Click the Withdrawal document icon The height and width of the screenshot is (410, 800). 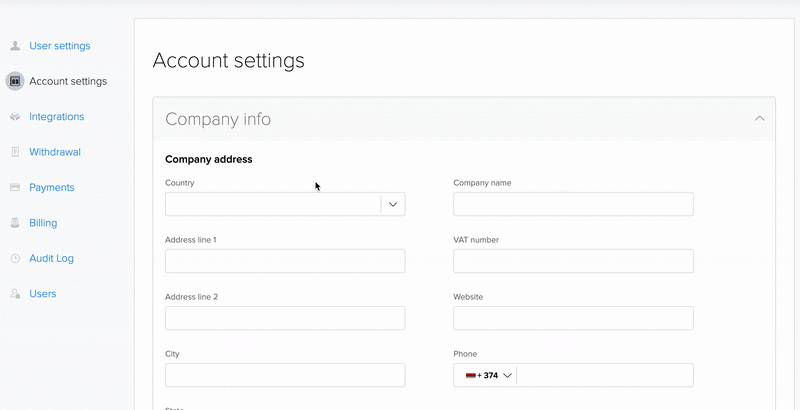pos(15,152)
